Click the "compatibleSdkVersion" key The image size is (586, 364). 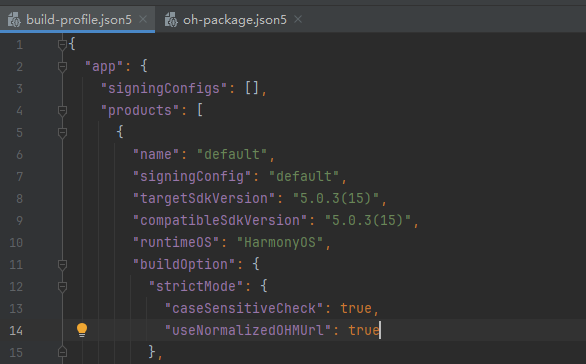[220, 220]
